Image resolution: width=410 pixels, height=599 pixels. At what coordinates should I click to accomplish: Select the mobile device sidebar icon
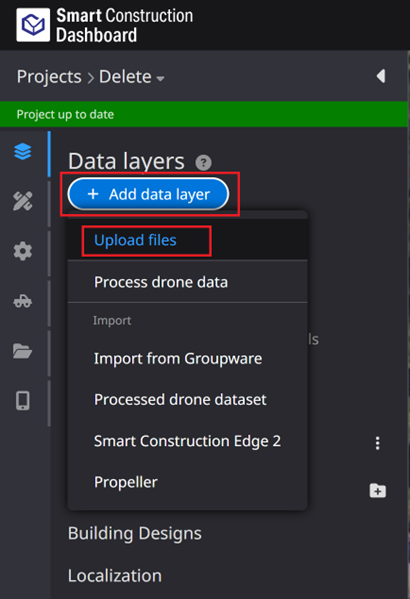[23, 401]
